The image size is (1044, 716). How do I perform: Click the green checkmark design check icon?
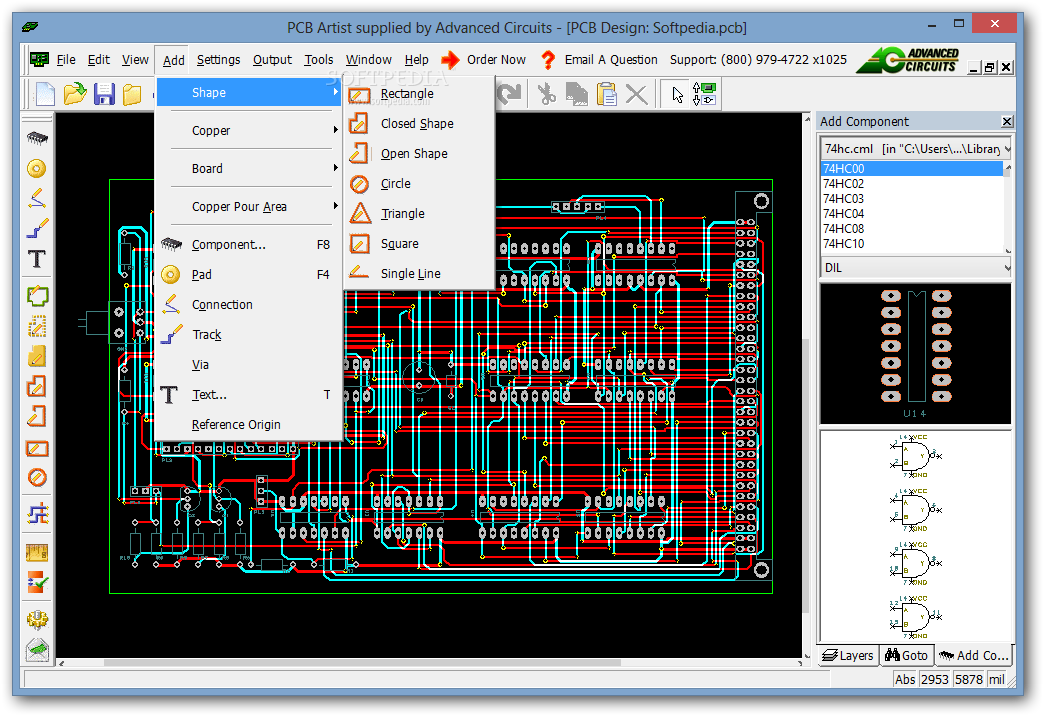point(37,582)
